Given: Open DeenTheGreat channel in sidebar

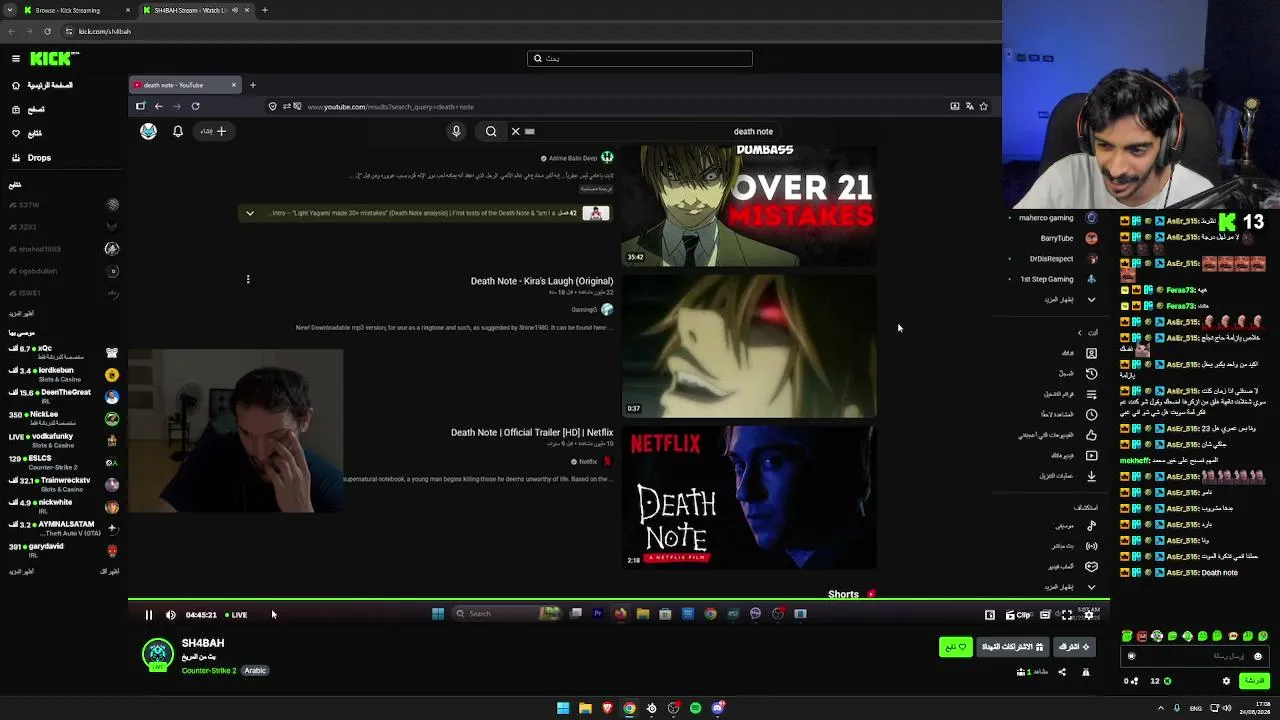Looking at the screenshot, I should tap(62, 396).
